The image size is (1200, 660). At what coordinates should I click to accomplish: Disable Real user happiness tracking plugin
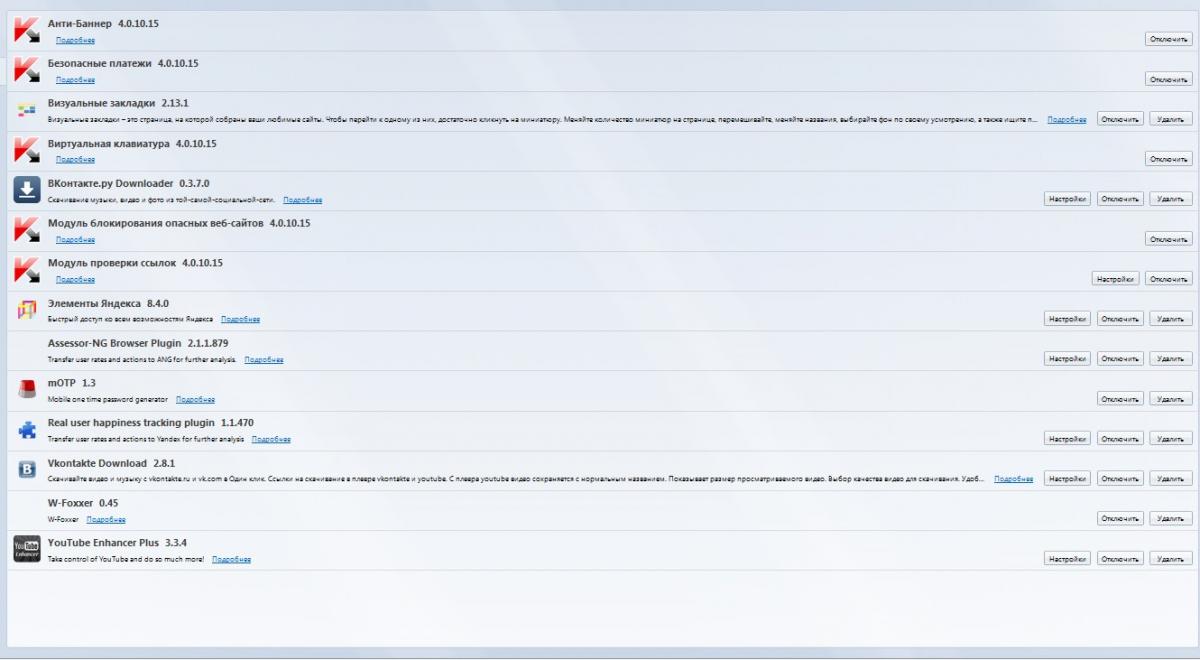[1120, 439]
